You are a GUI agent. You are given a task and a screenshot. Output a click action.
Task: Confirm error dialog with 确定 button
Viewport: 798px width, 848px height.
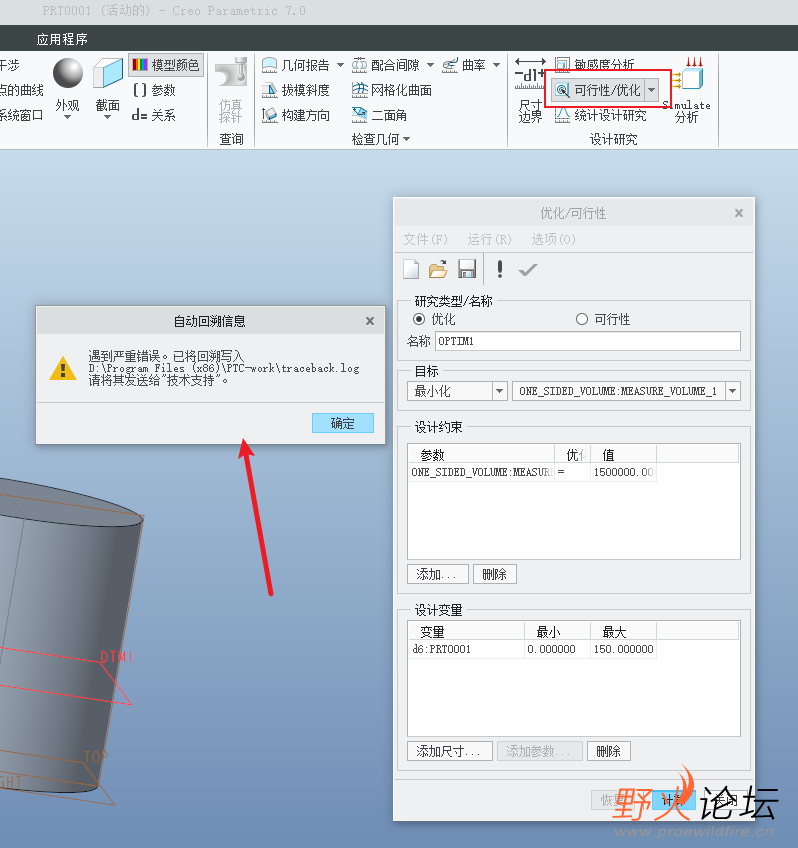[x=343, y=423]
